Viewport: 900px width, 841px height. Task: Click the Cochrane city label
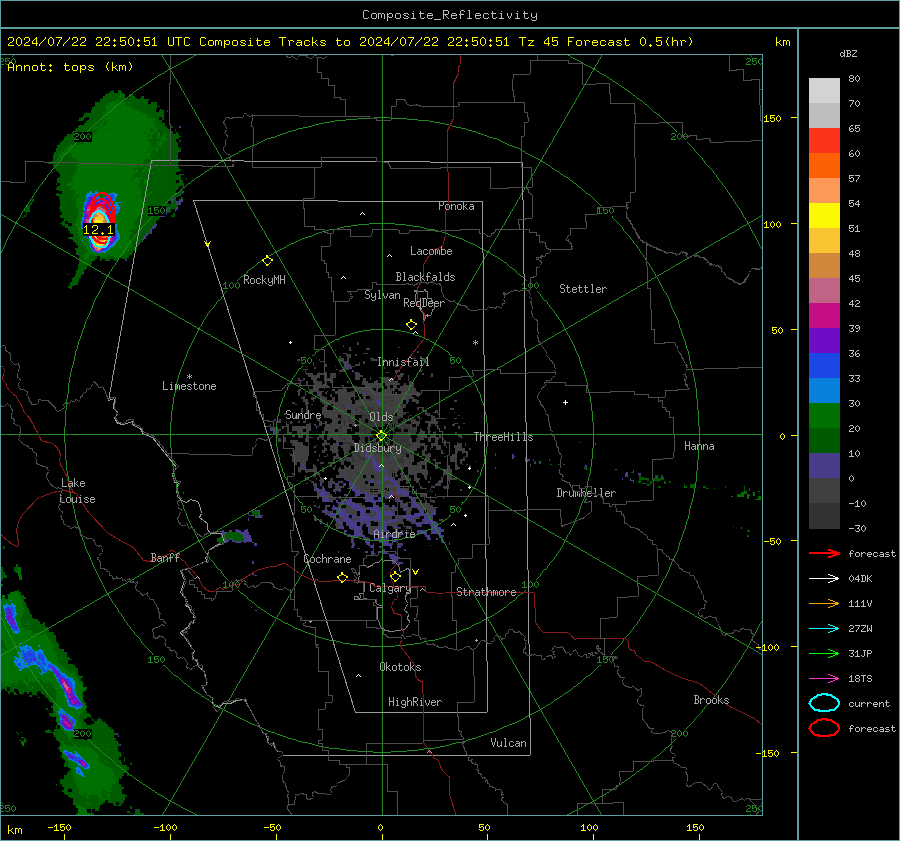pyautogui.click(x=327, y=559)
